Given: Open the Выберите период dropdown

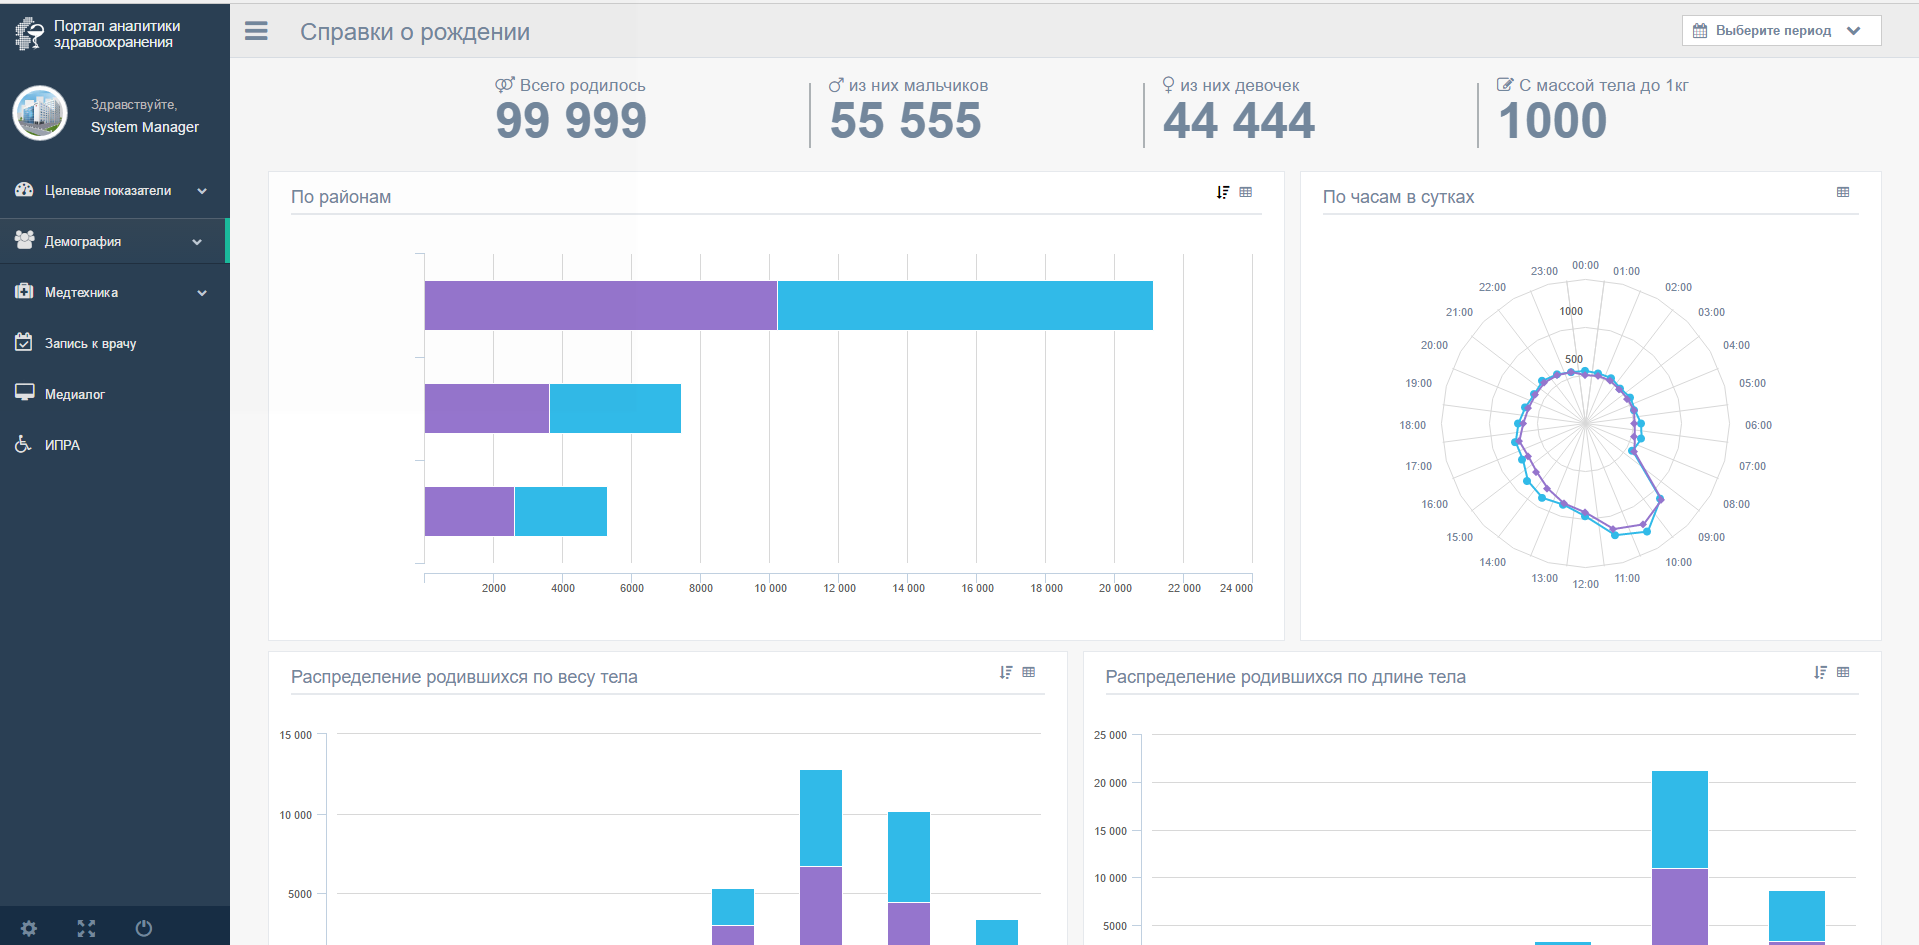Looking at the screenshot, I should 1781,31.
